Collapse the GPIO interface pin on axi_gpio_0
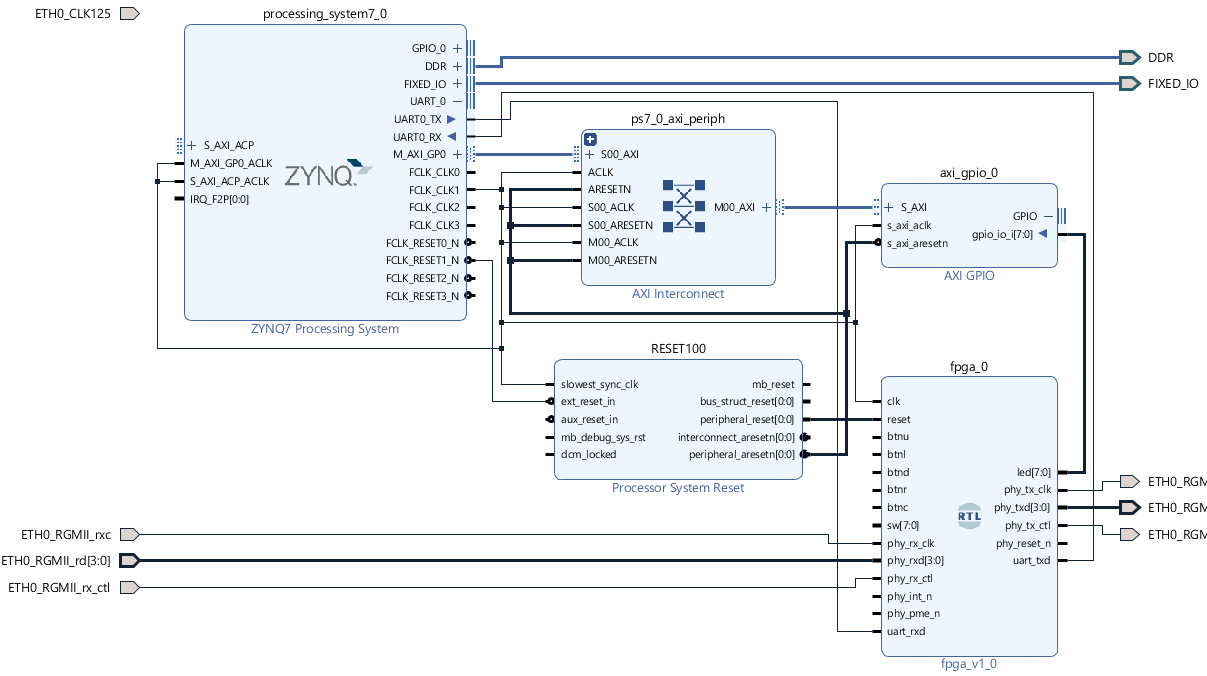 click(1048, 215)
